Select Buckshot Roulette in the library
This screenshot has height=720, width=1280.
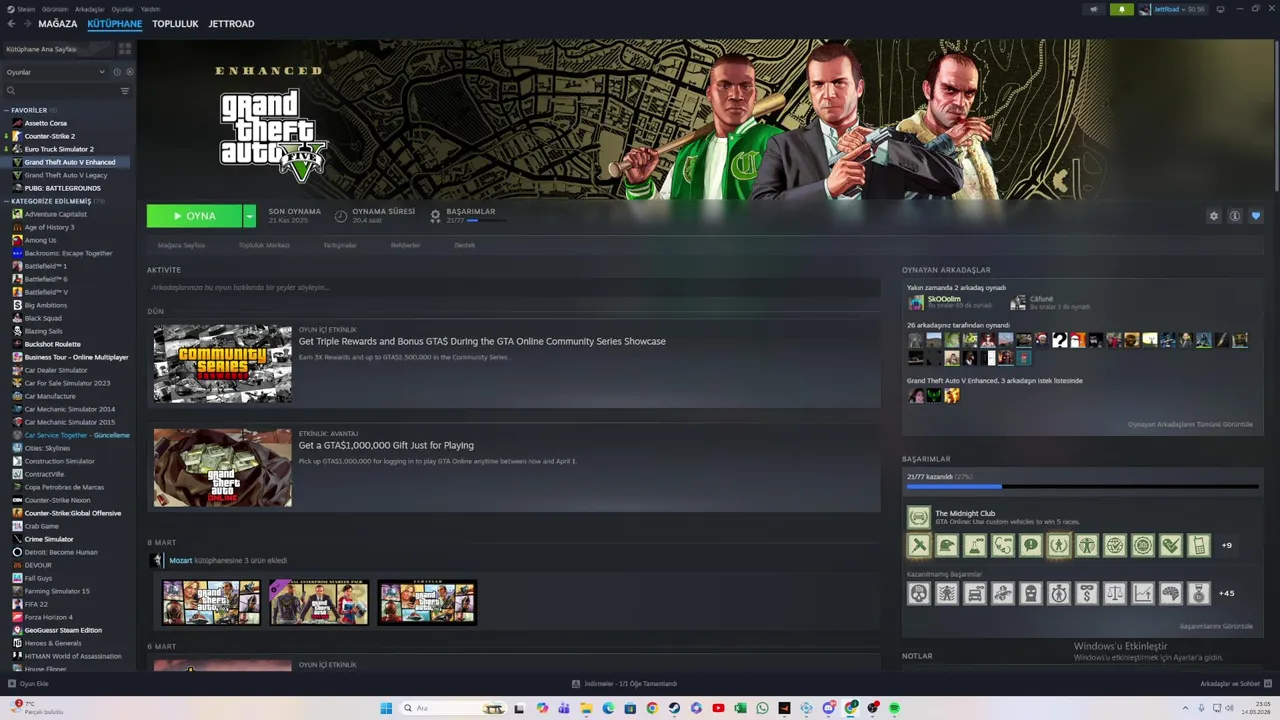click(52, 344)
